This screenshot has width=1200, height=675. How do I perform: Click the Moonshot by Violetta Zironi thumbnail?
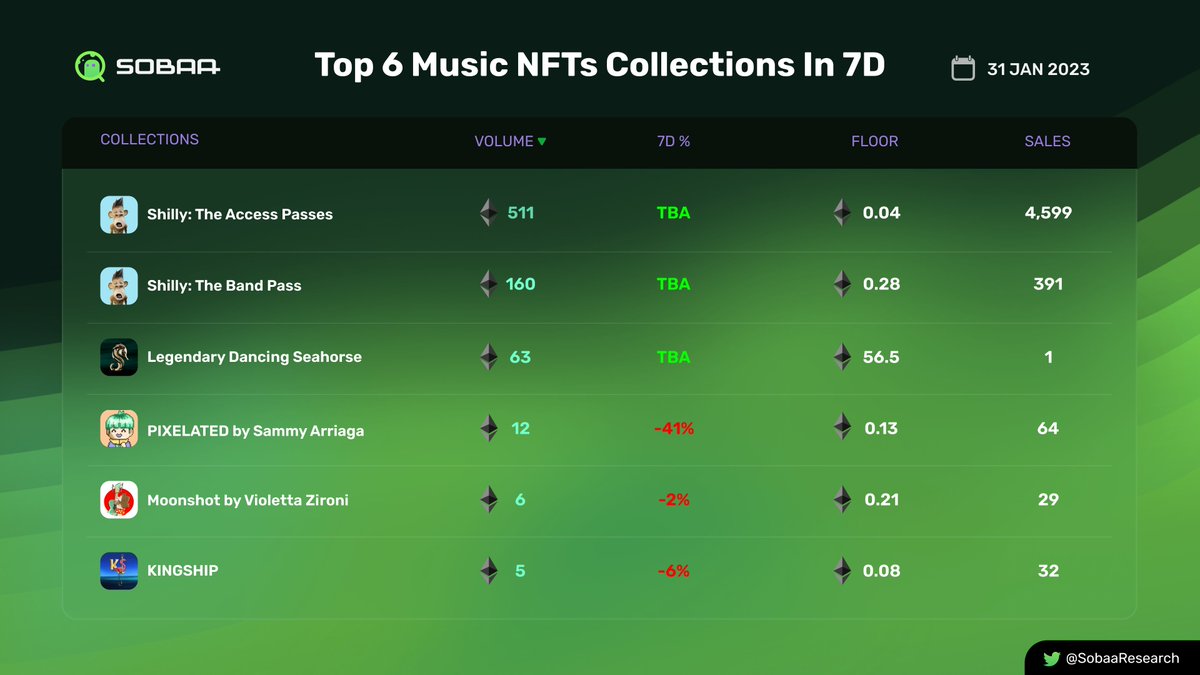point(119,499)
